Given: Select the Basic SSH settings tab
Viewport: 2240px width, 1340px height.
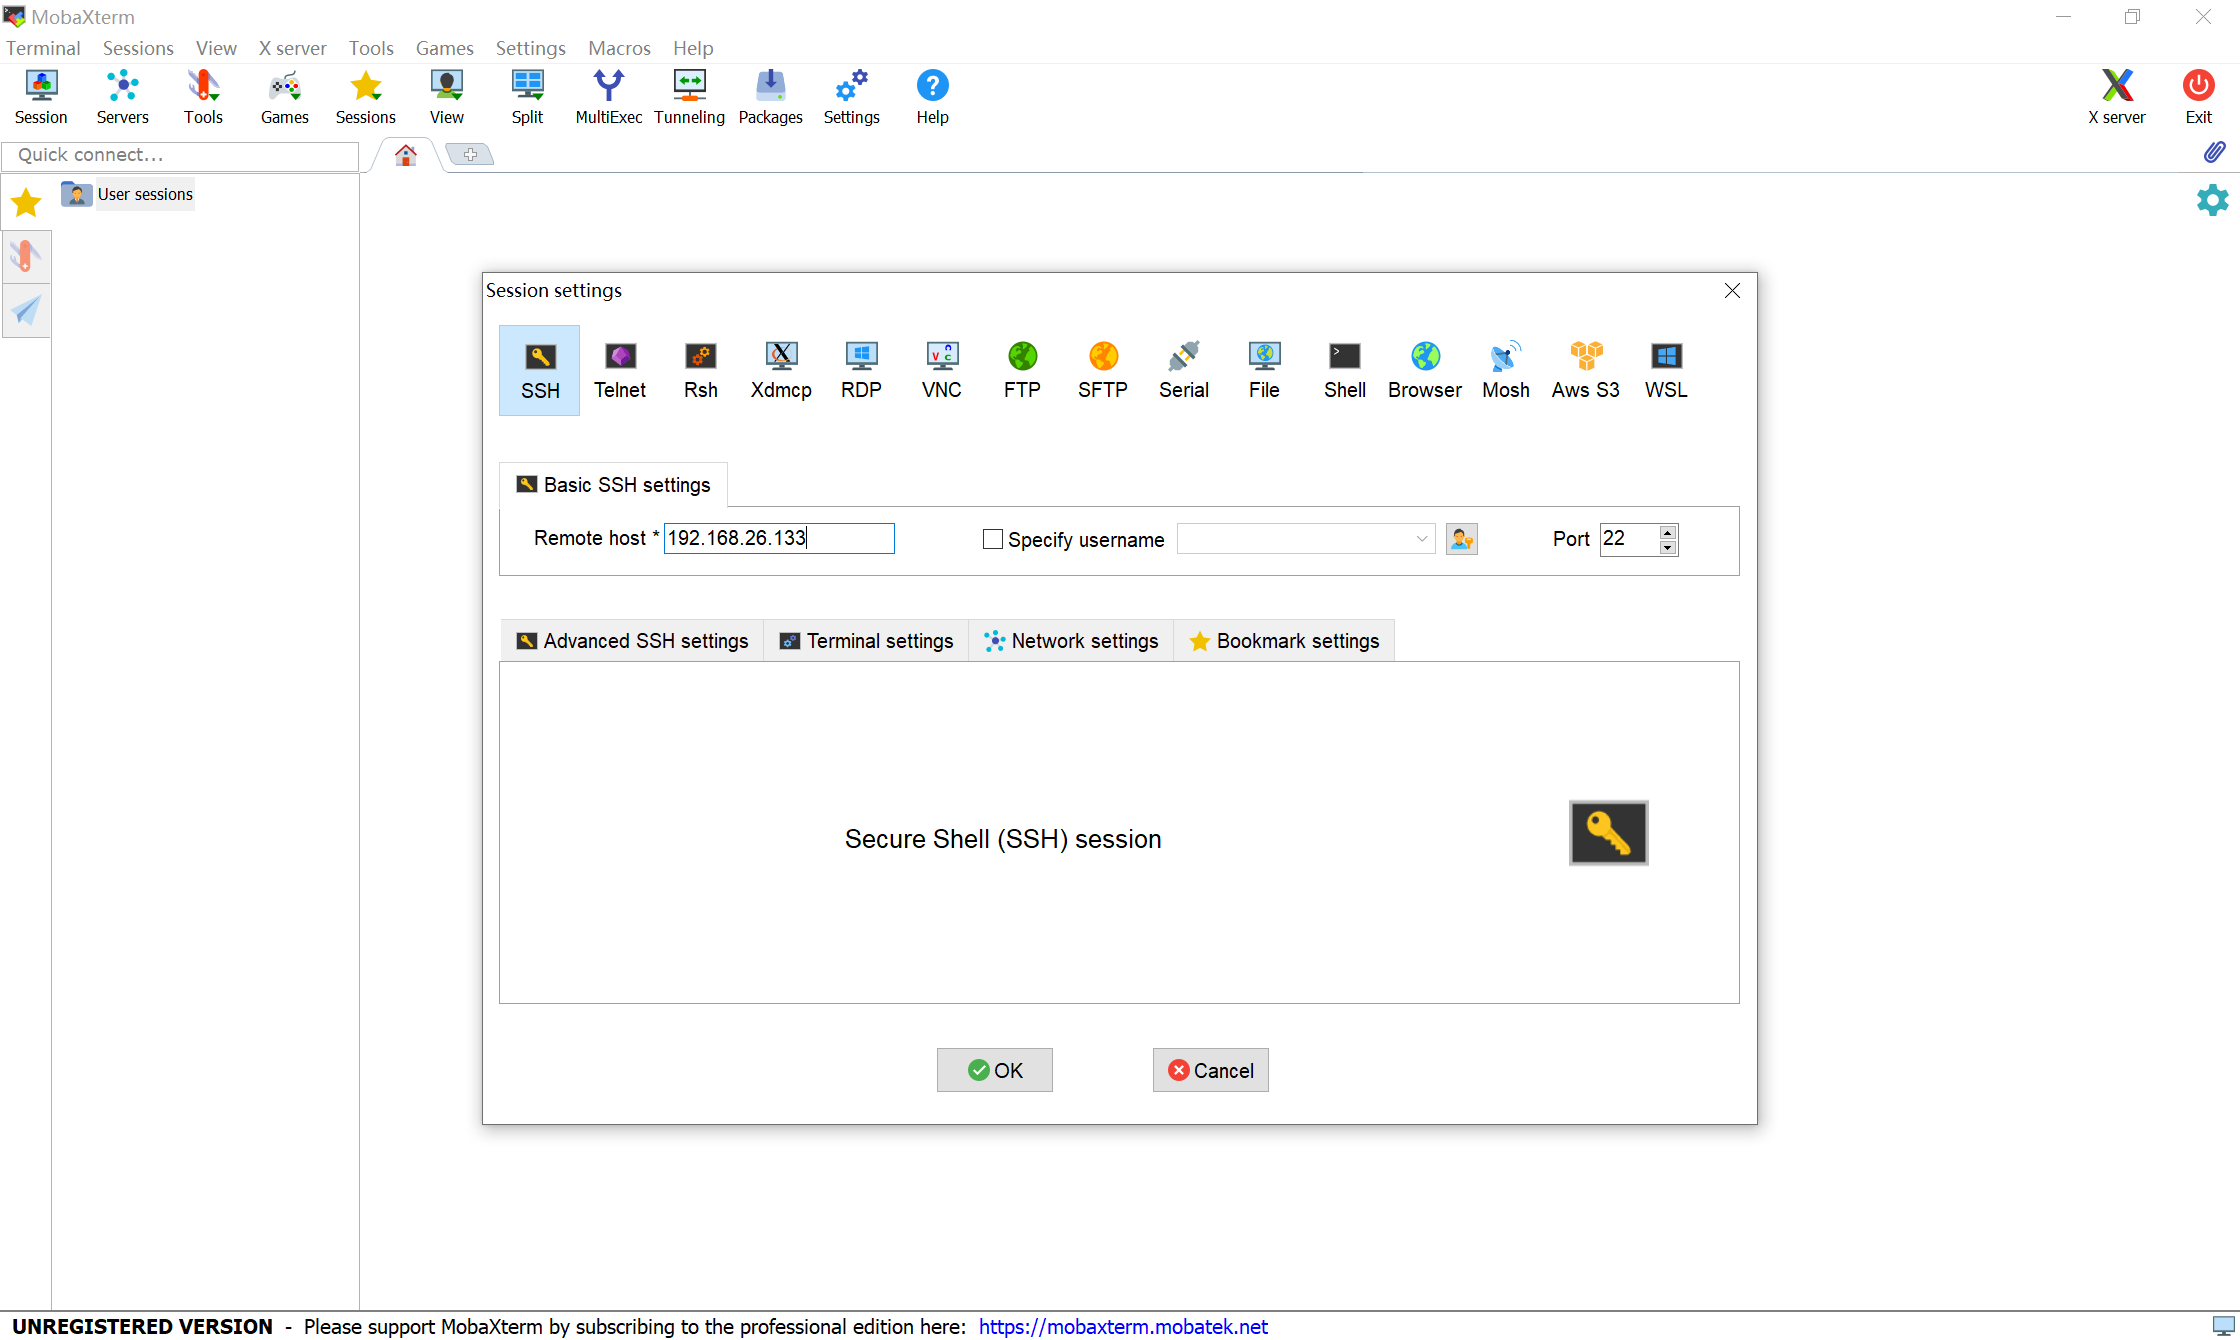Looking at the screenshot, I should pyautogui.click(x=613, y=485).
